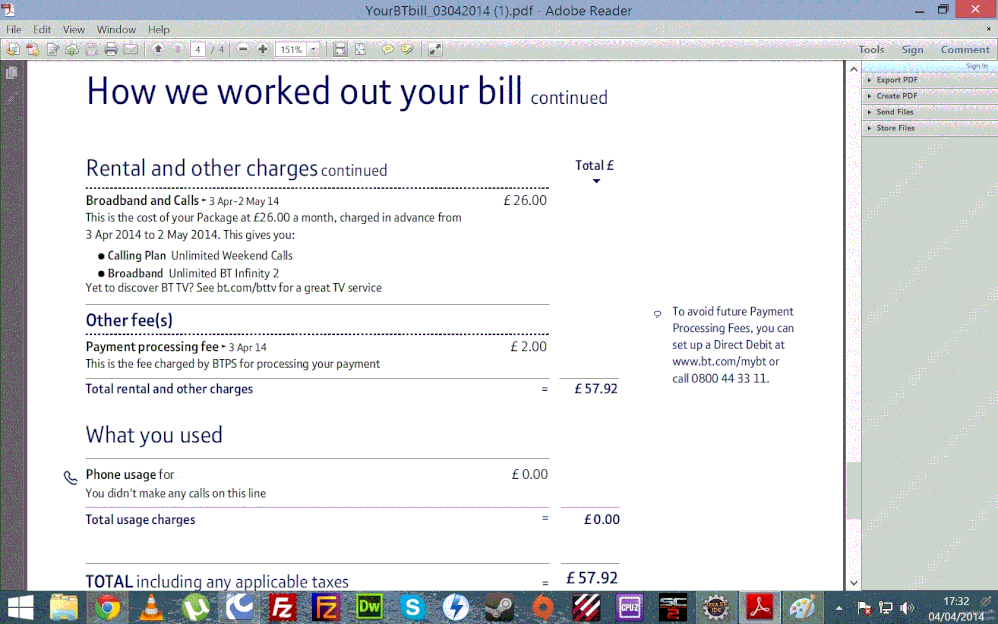Open Steam from taskbar
998x624 pixels.
pos(500,607)
